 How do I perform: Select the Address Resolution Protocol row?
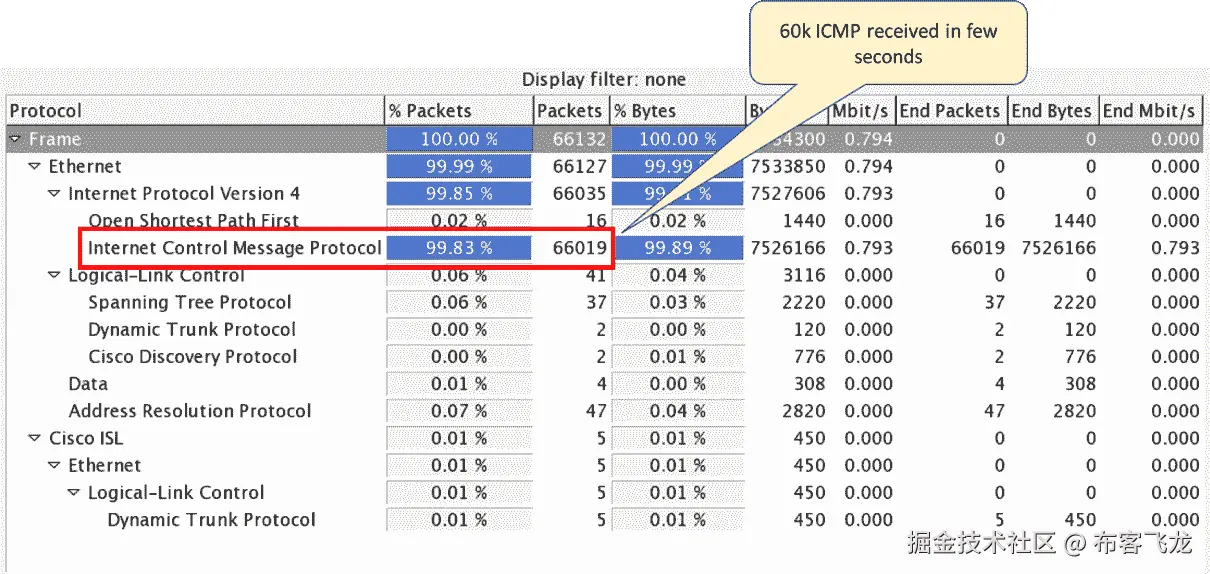point(604,411)
